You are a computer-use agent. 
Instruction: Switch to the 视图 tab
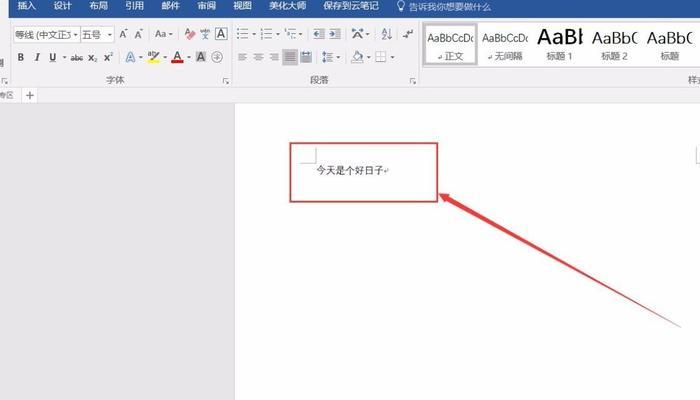click(x=242, y=6)
